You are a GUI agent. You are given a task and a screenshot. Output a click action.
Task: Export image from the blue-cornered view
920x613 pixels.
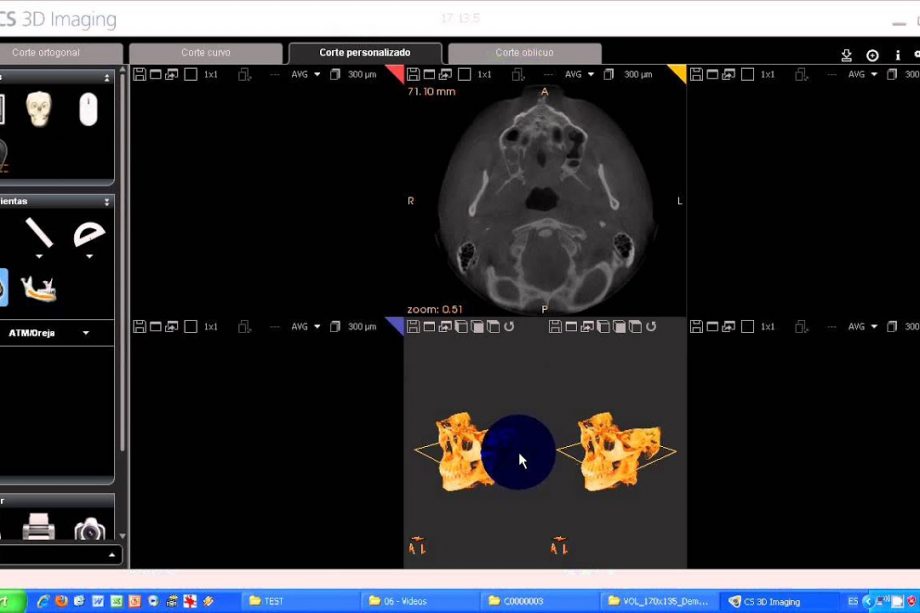tap(171, 327)
